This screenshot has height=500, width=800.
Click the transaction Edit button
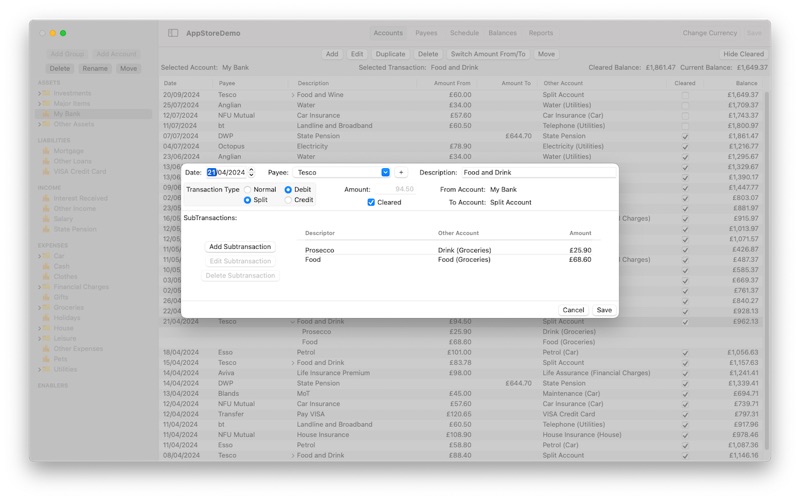357,54
